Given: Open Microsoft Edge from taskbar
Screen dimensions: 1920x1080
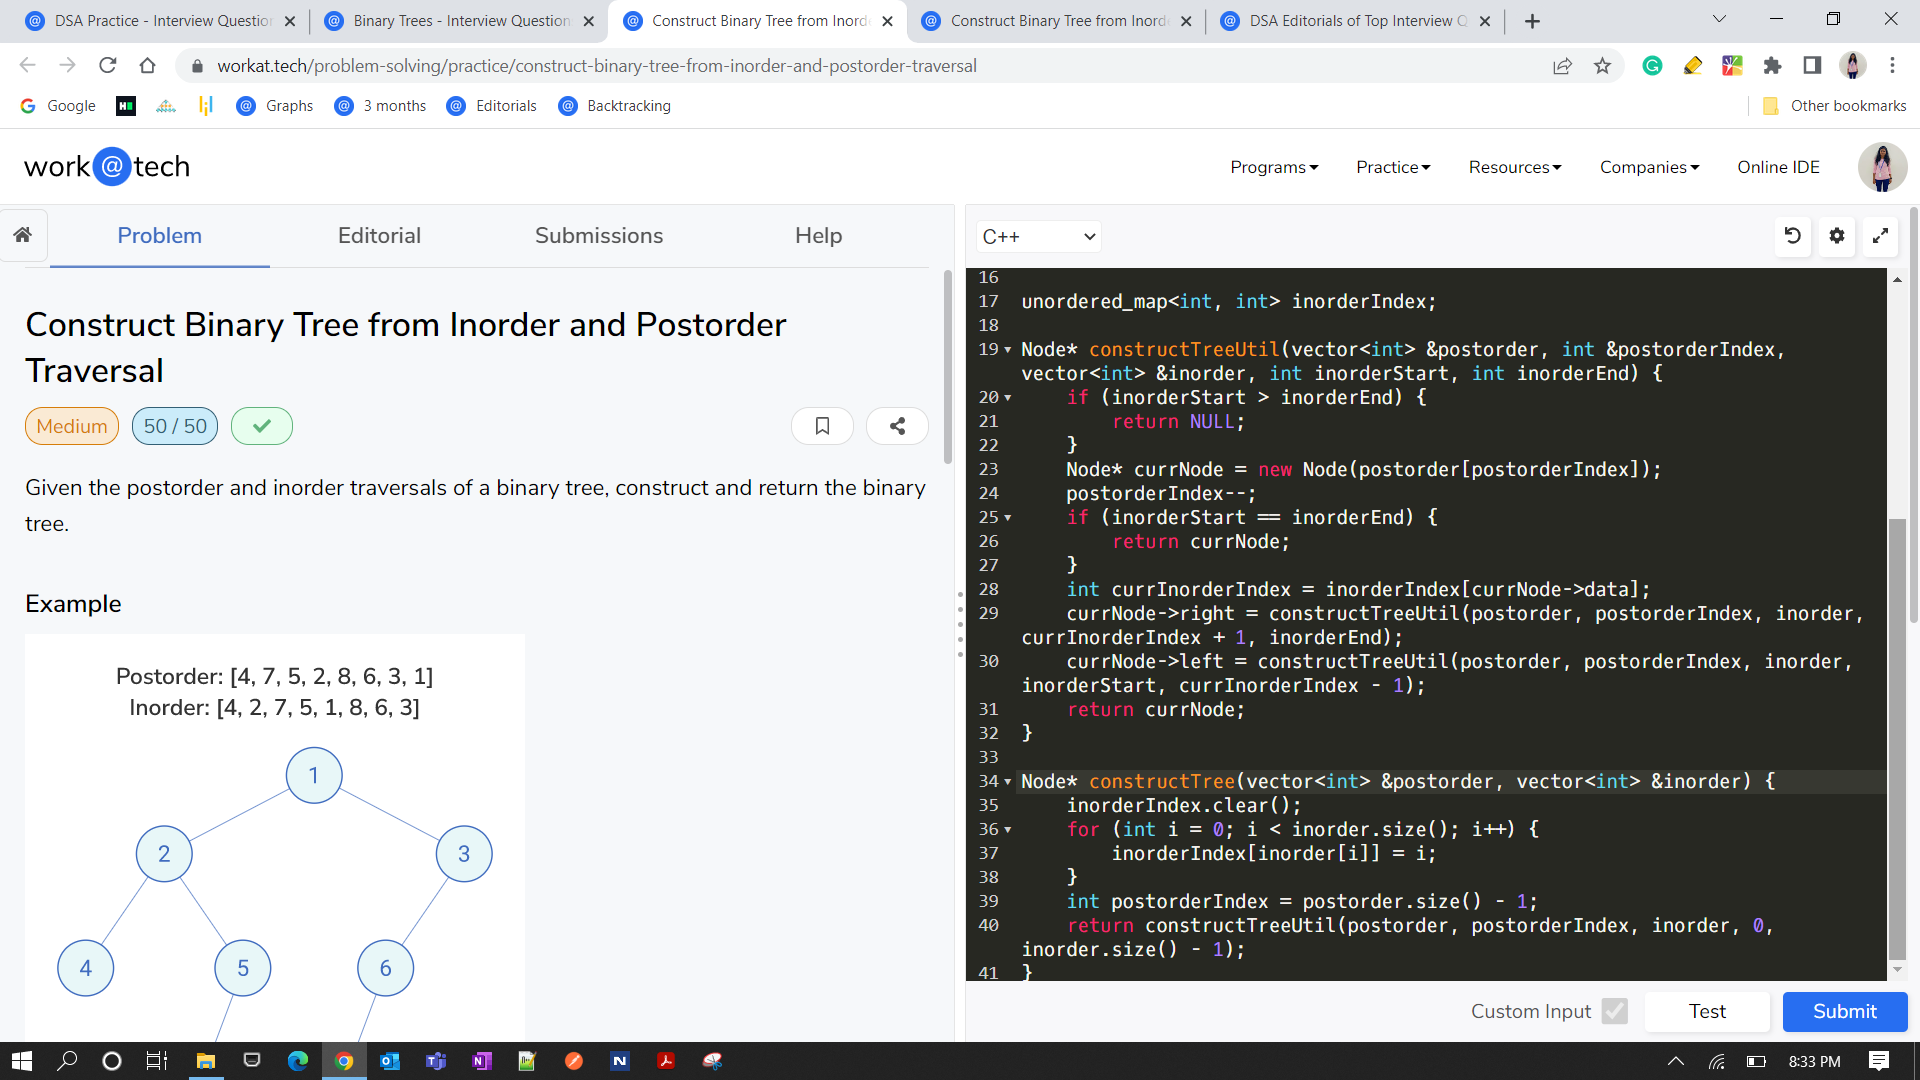Looking at the screenshot, I should pyautogui.click(x=298, y=1061).
